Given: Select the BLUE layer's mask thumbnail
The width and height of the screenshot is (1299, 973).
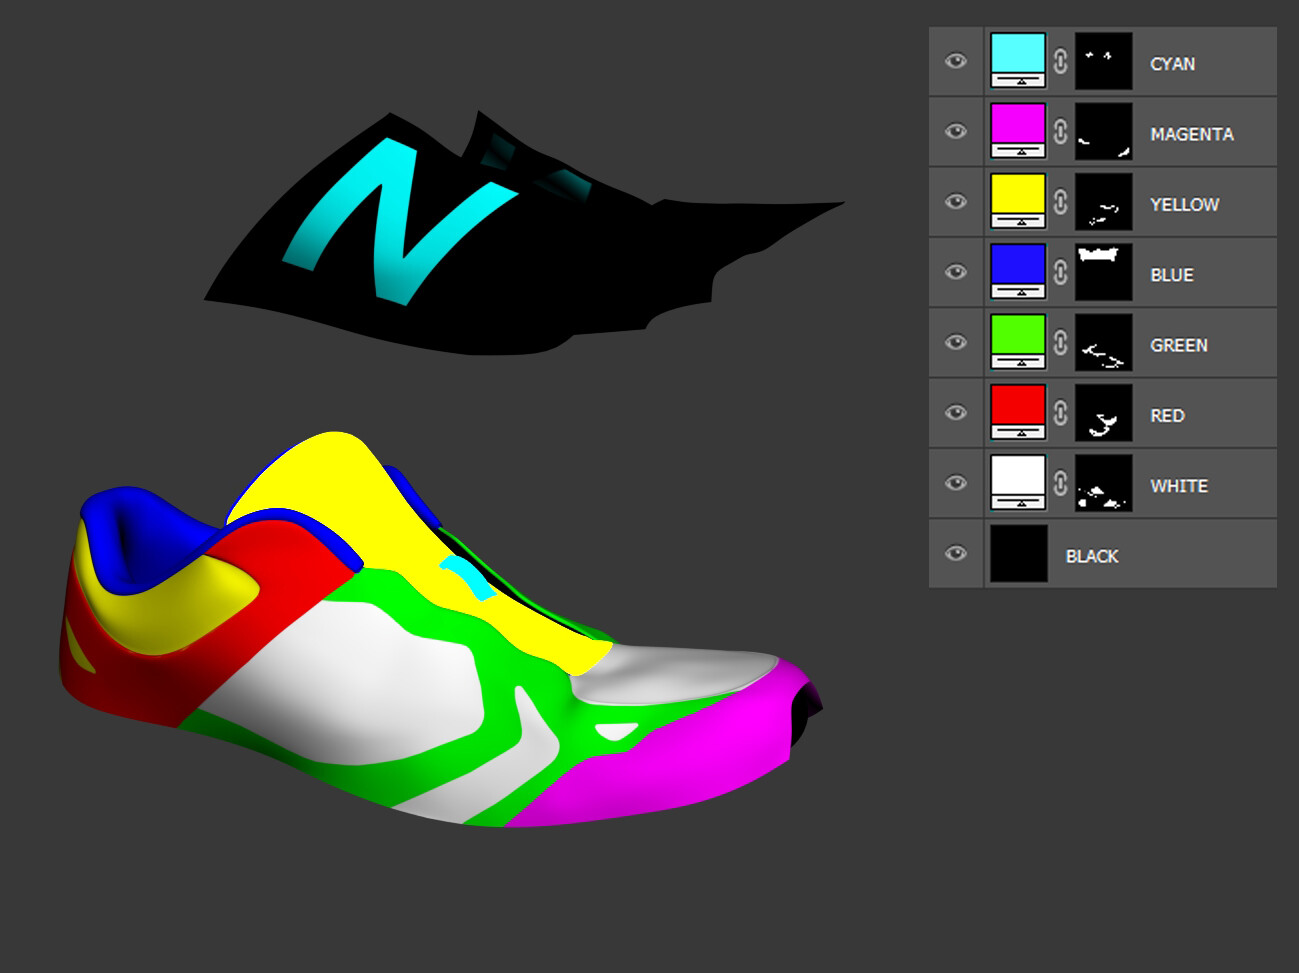Looking at the screenshot, I should point(1104,272).
